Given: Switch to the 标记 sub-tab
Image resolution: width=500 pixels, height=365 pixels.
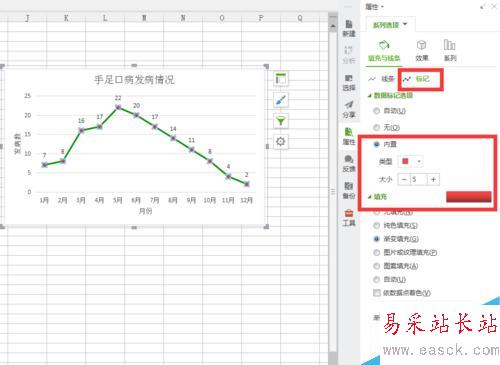Looking at the screenshot, I should [416, 79].
